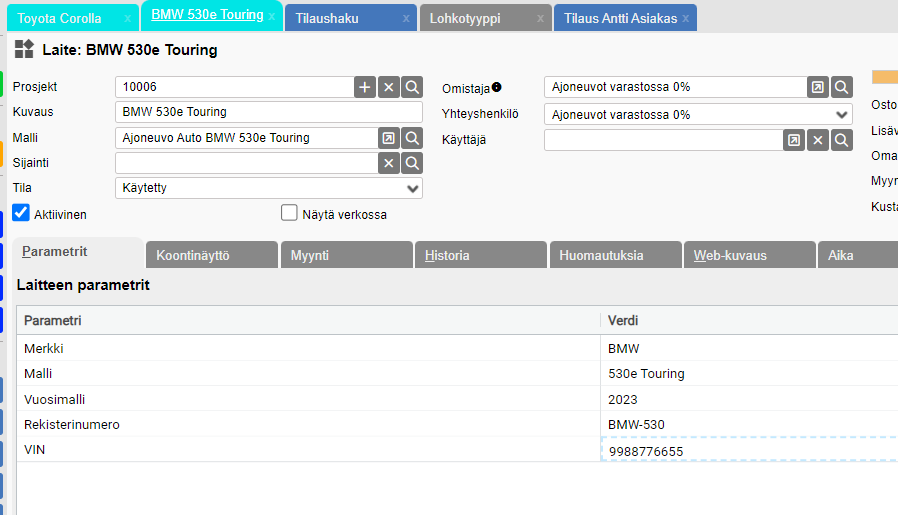Open the Käyttäjä record link icon
Image resolution: width=898 pixels, height=515 pixels.
point(794,140)
